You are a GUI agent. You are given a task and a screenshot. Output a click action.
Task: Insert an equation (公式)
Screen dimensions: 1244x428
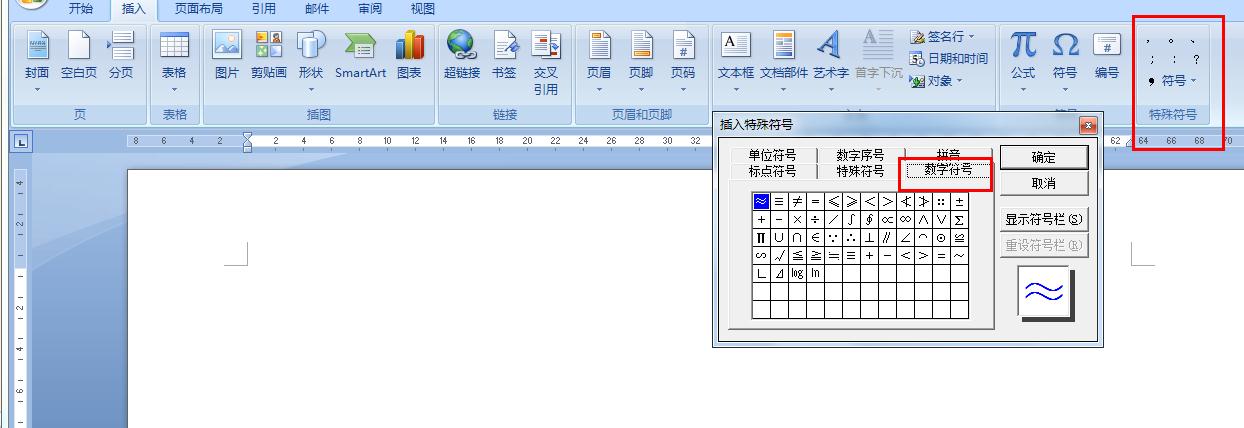coord(1023,62)
